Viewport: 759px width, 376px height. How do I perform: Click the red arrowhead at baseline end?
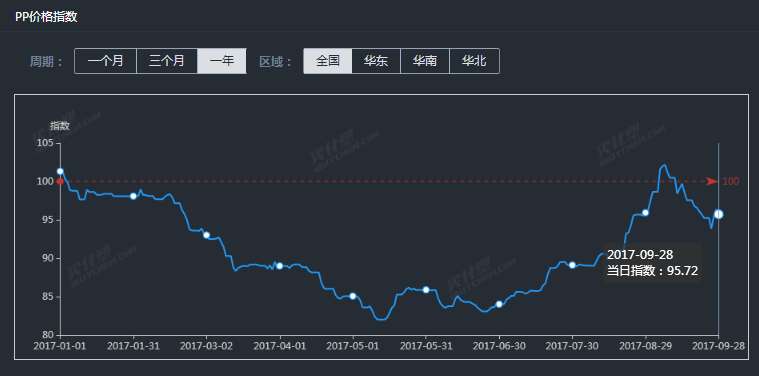point(712,181)
